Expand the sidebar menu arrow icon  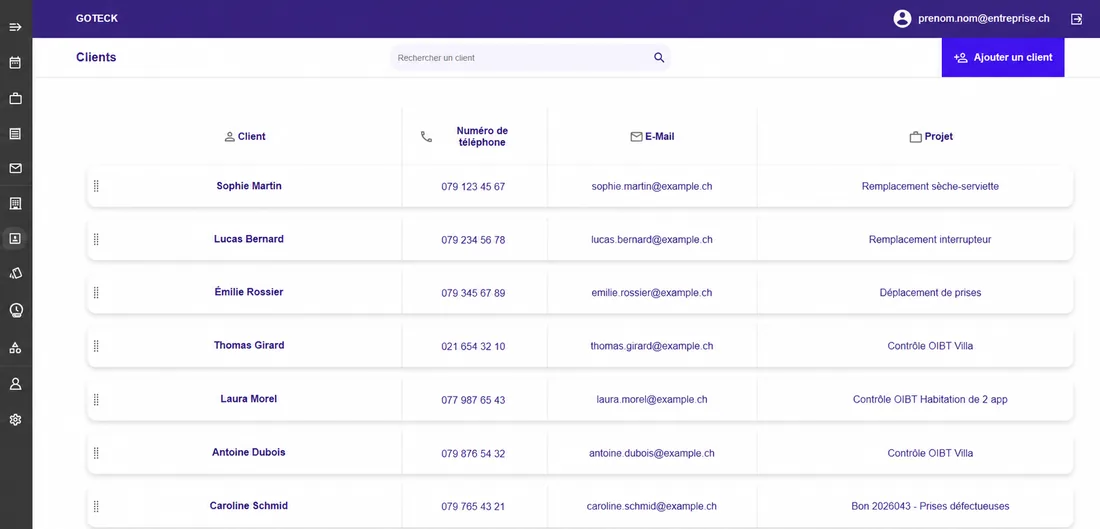(x=15, y=27)
